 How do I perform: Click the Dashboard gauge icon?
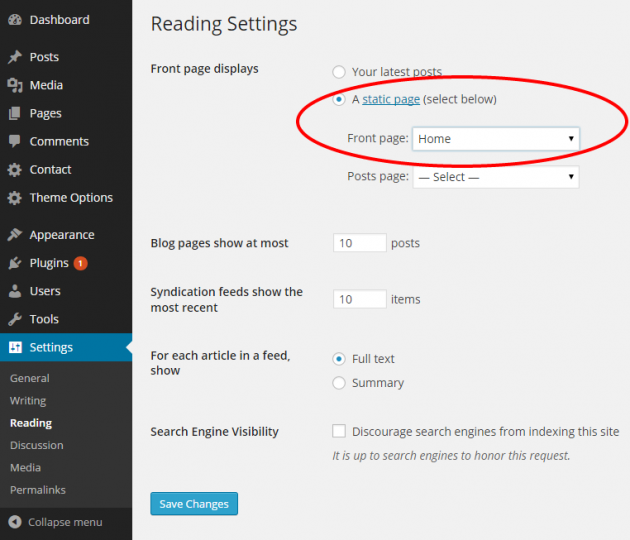coord(15,20)
